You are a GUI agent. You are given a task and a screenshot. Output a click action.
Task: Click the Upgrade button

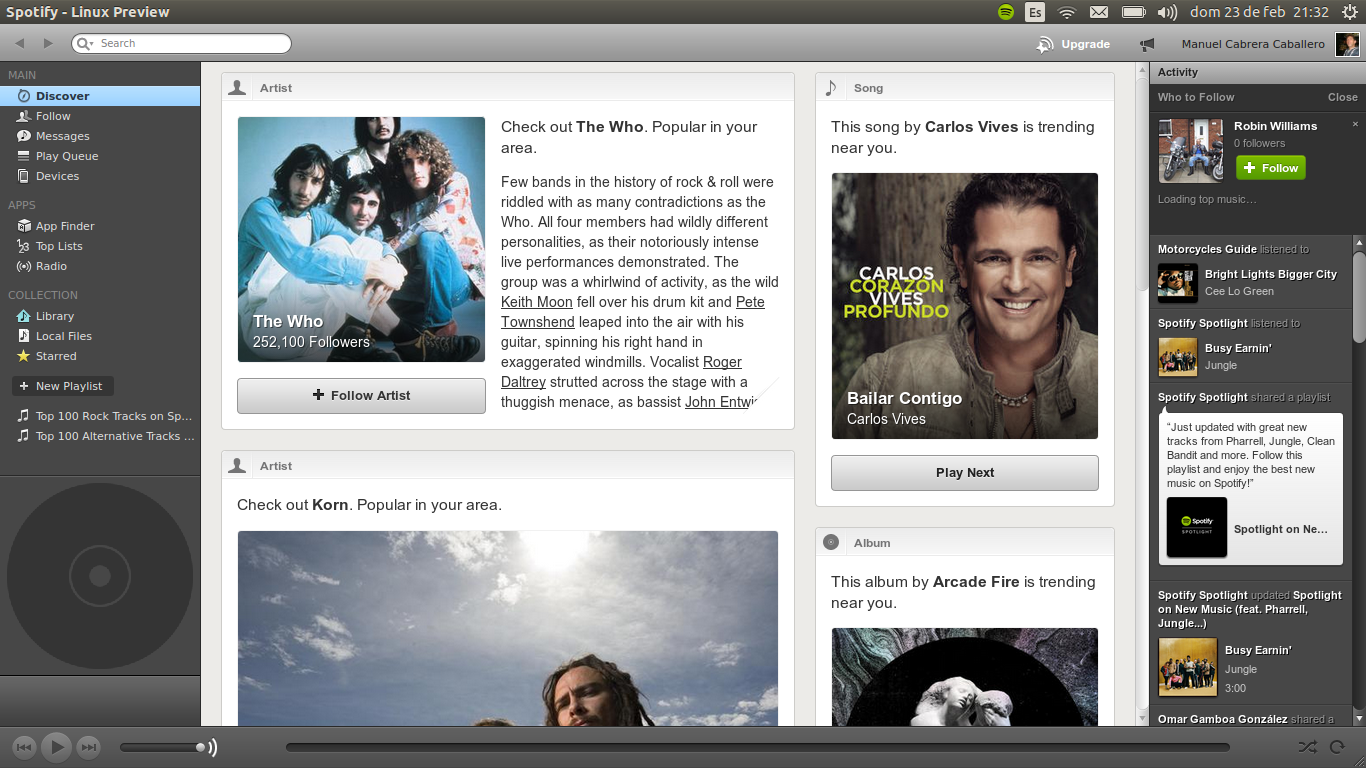1073,44
